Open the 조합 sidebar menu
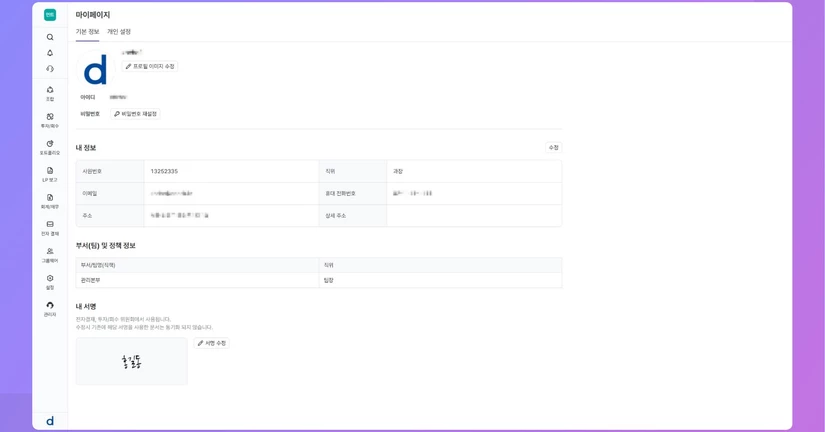Screen dimensions: 825x432 pyautogui.click(x=50, y=93)
